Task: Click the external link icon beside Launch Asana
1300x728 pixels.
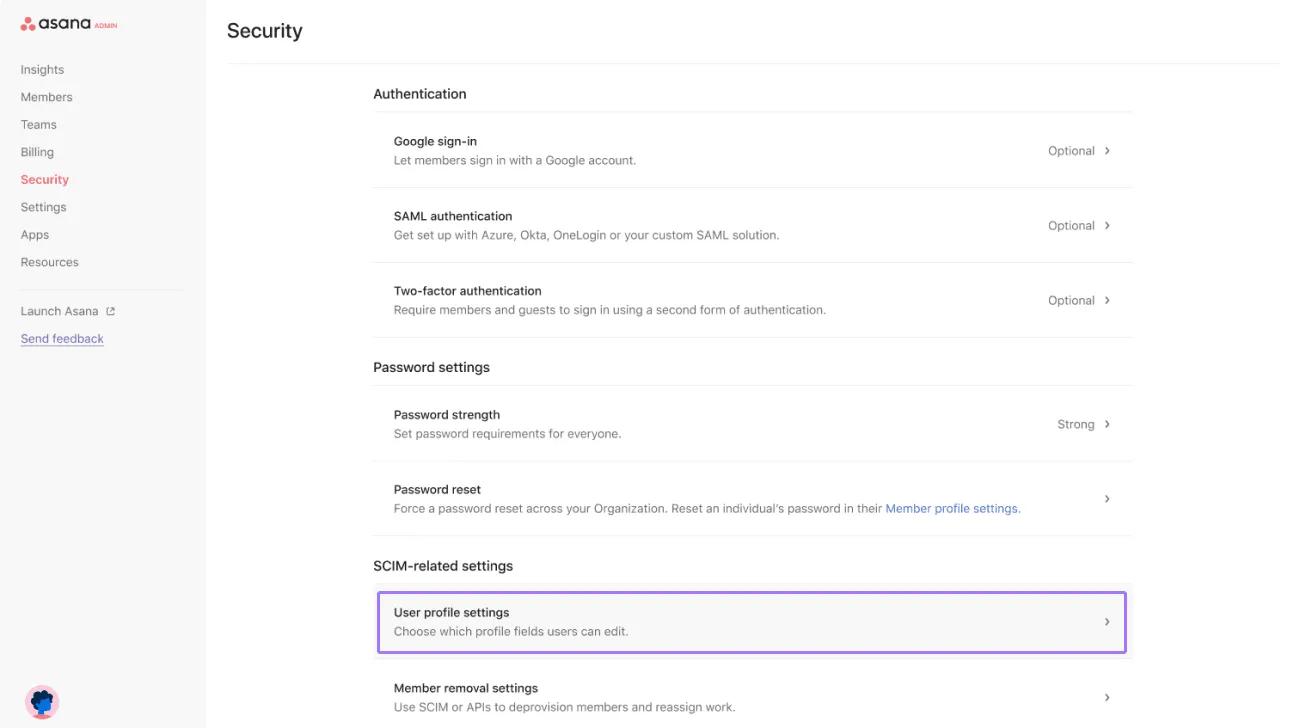Action: click(x=110, y=310)
